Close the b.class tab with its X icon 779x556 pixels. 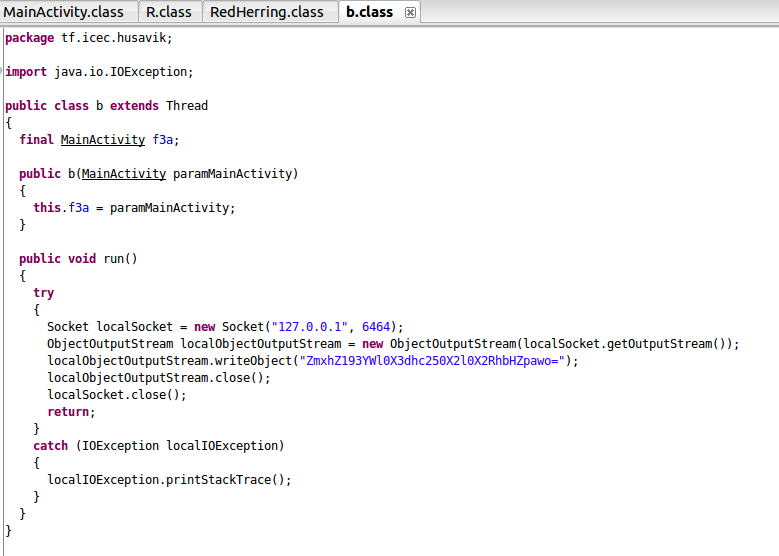coord(410,13)
